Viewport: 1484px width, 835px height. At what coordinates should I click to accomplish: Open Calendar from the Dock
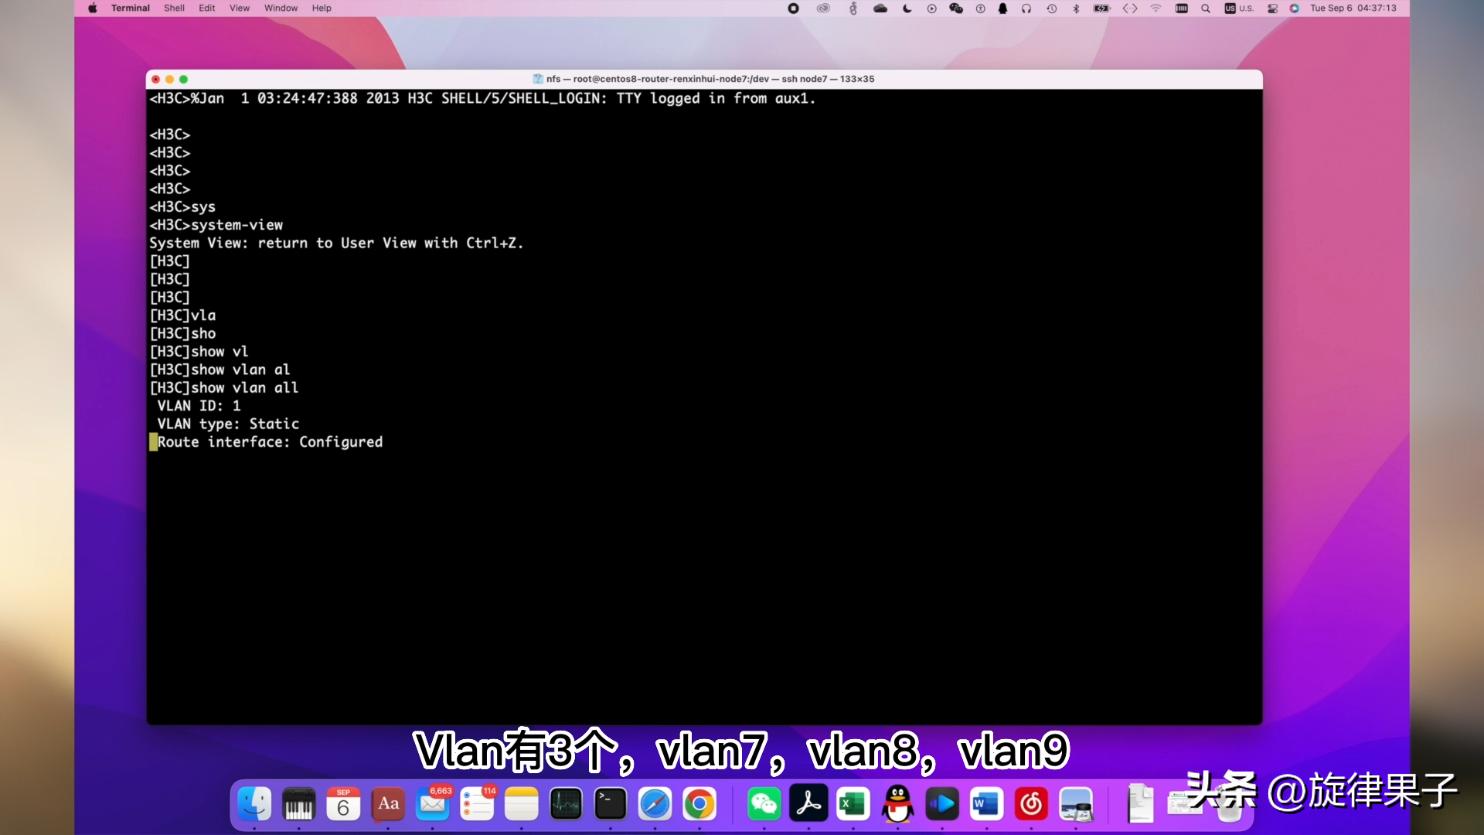[343, 803]
